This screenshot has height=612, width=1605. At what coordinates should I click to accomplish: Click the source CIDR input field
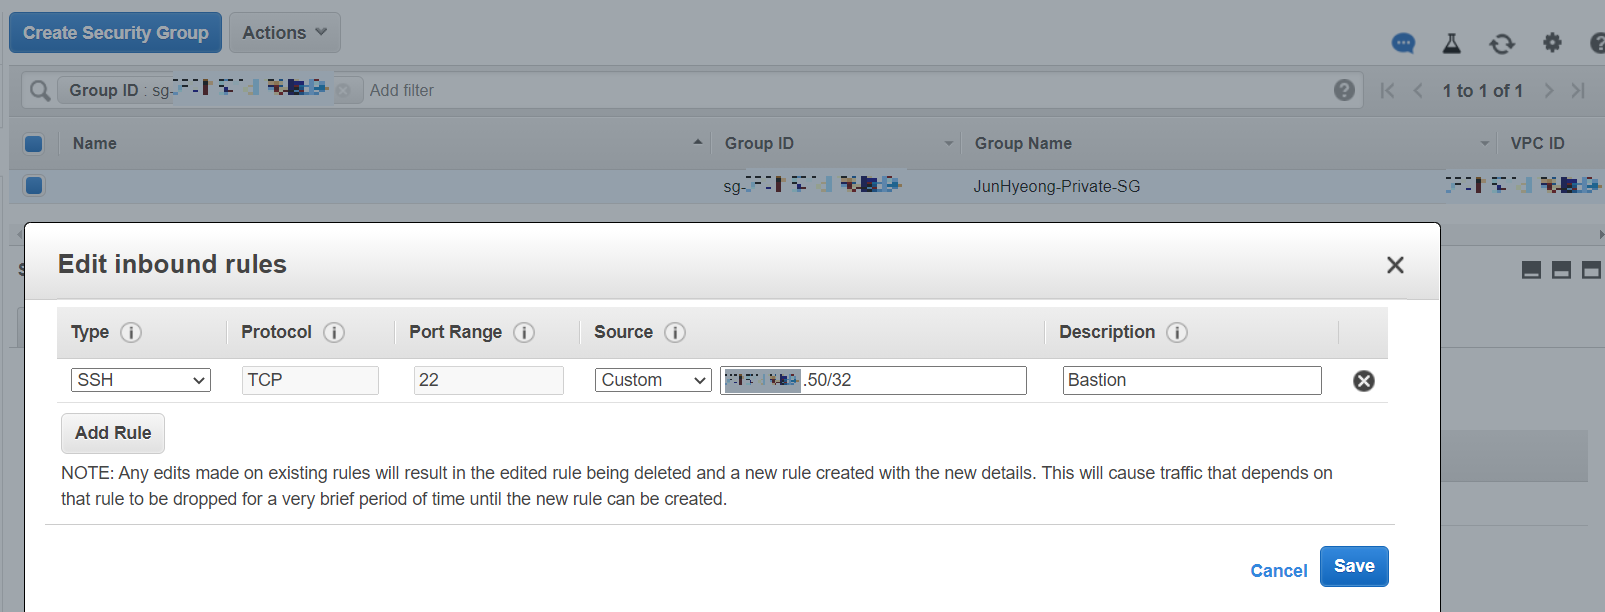[873, 380]
